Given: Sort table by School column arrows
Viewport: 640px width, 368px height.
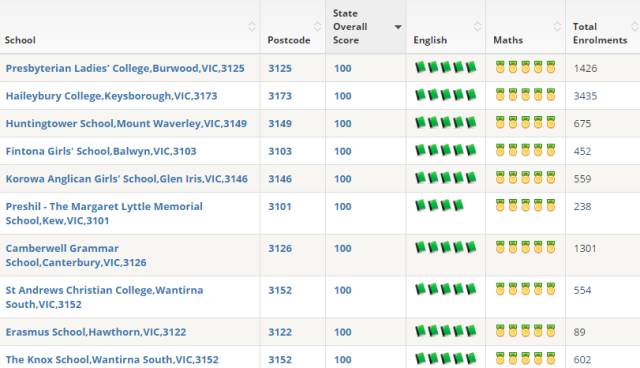Looking at the screenshot, I should [x=252, y=27].
